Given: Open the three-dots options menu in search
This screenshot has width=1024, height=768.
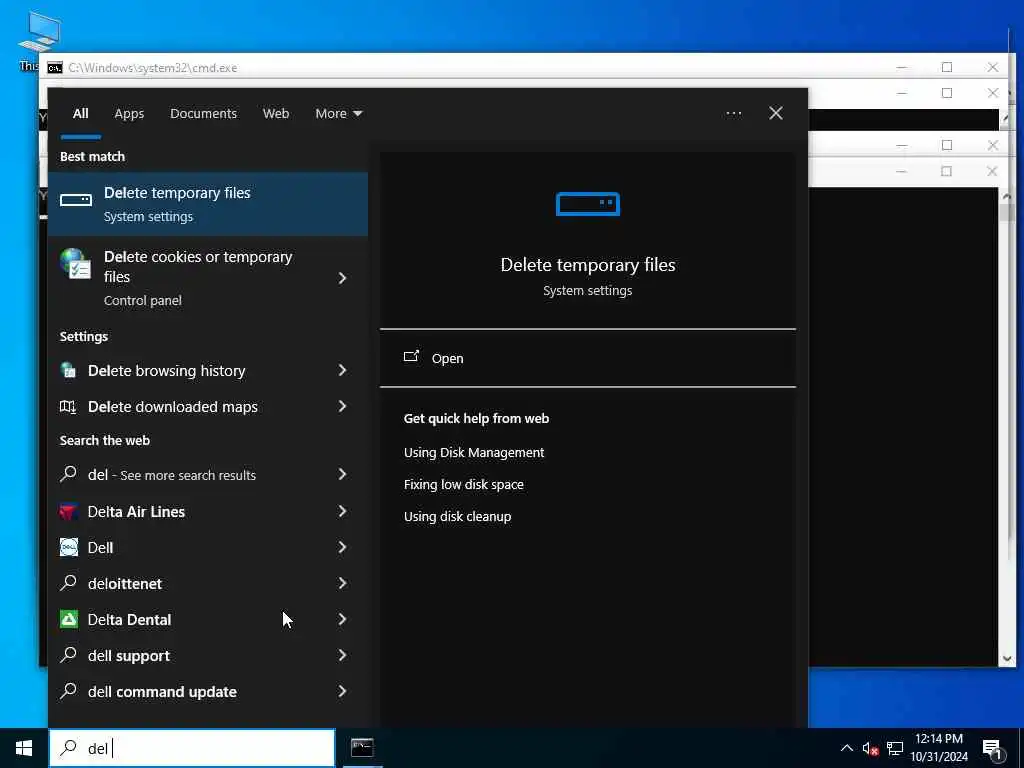Looking at the screenshot, I should click(734, 114).
